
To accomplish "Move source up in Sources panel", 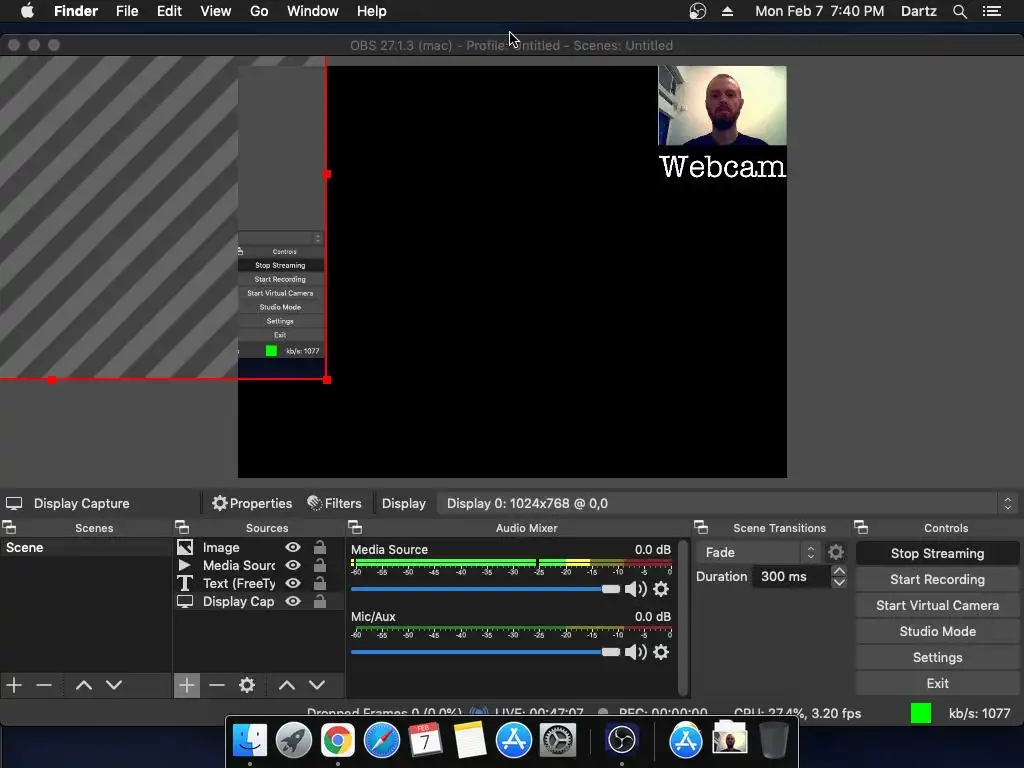I will coord(287,685).
